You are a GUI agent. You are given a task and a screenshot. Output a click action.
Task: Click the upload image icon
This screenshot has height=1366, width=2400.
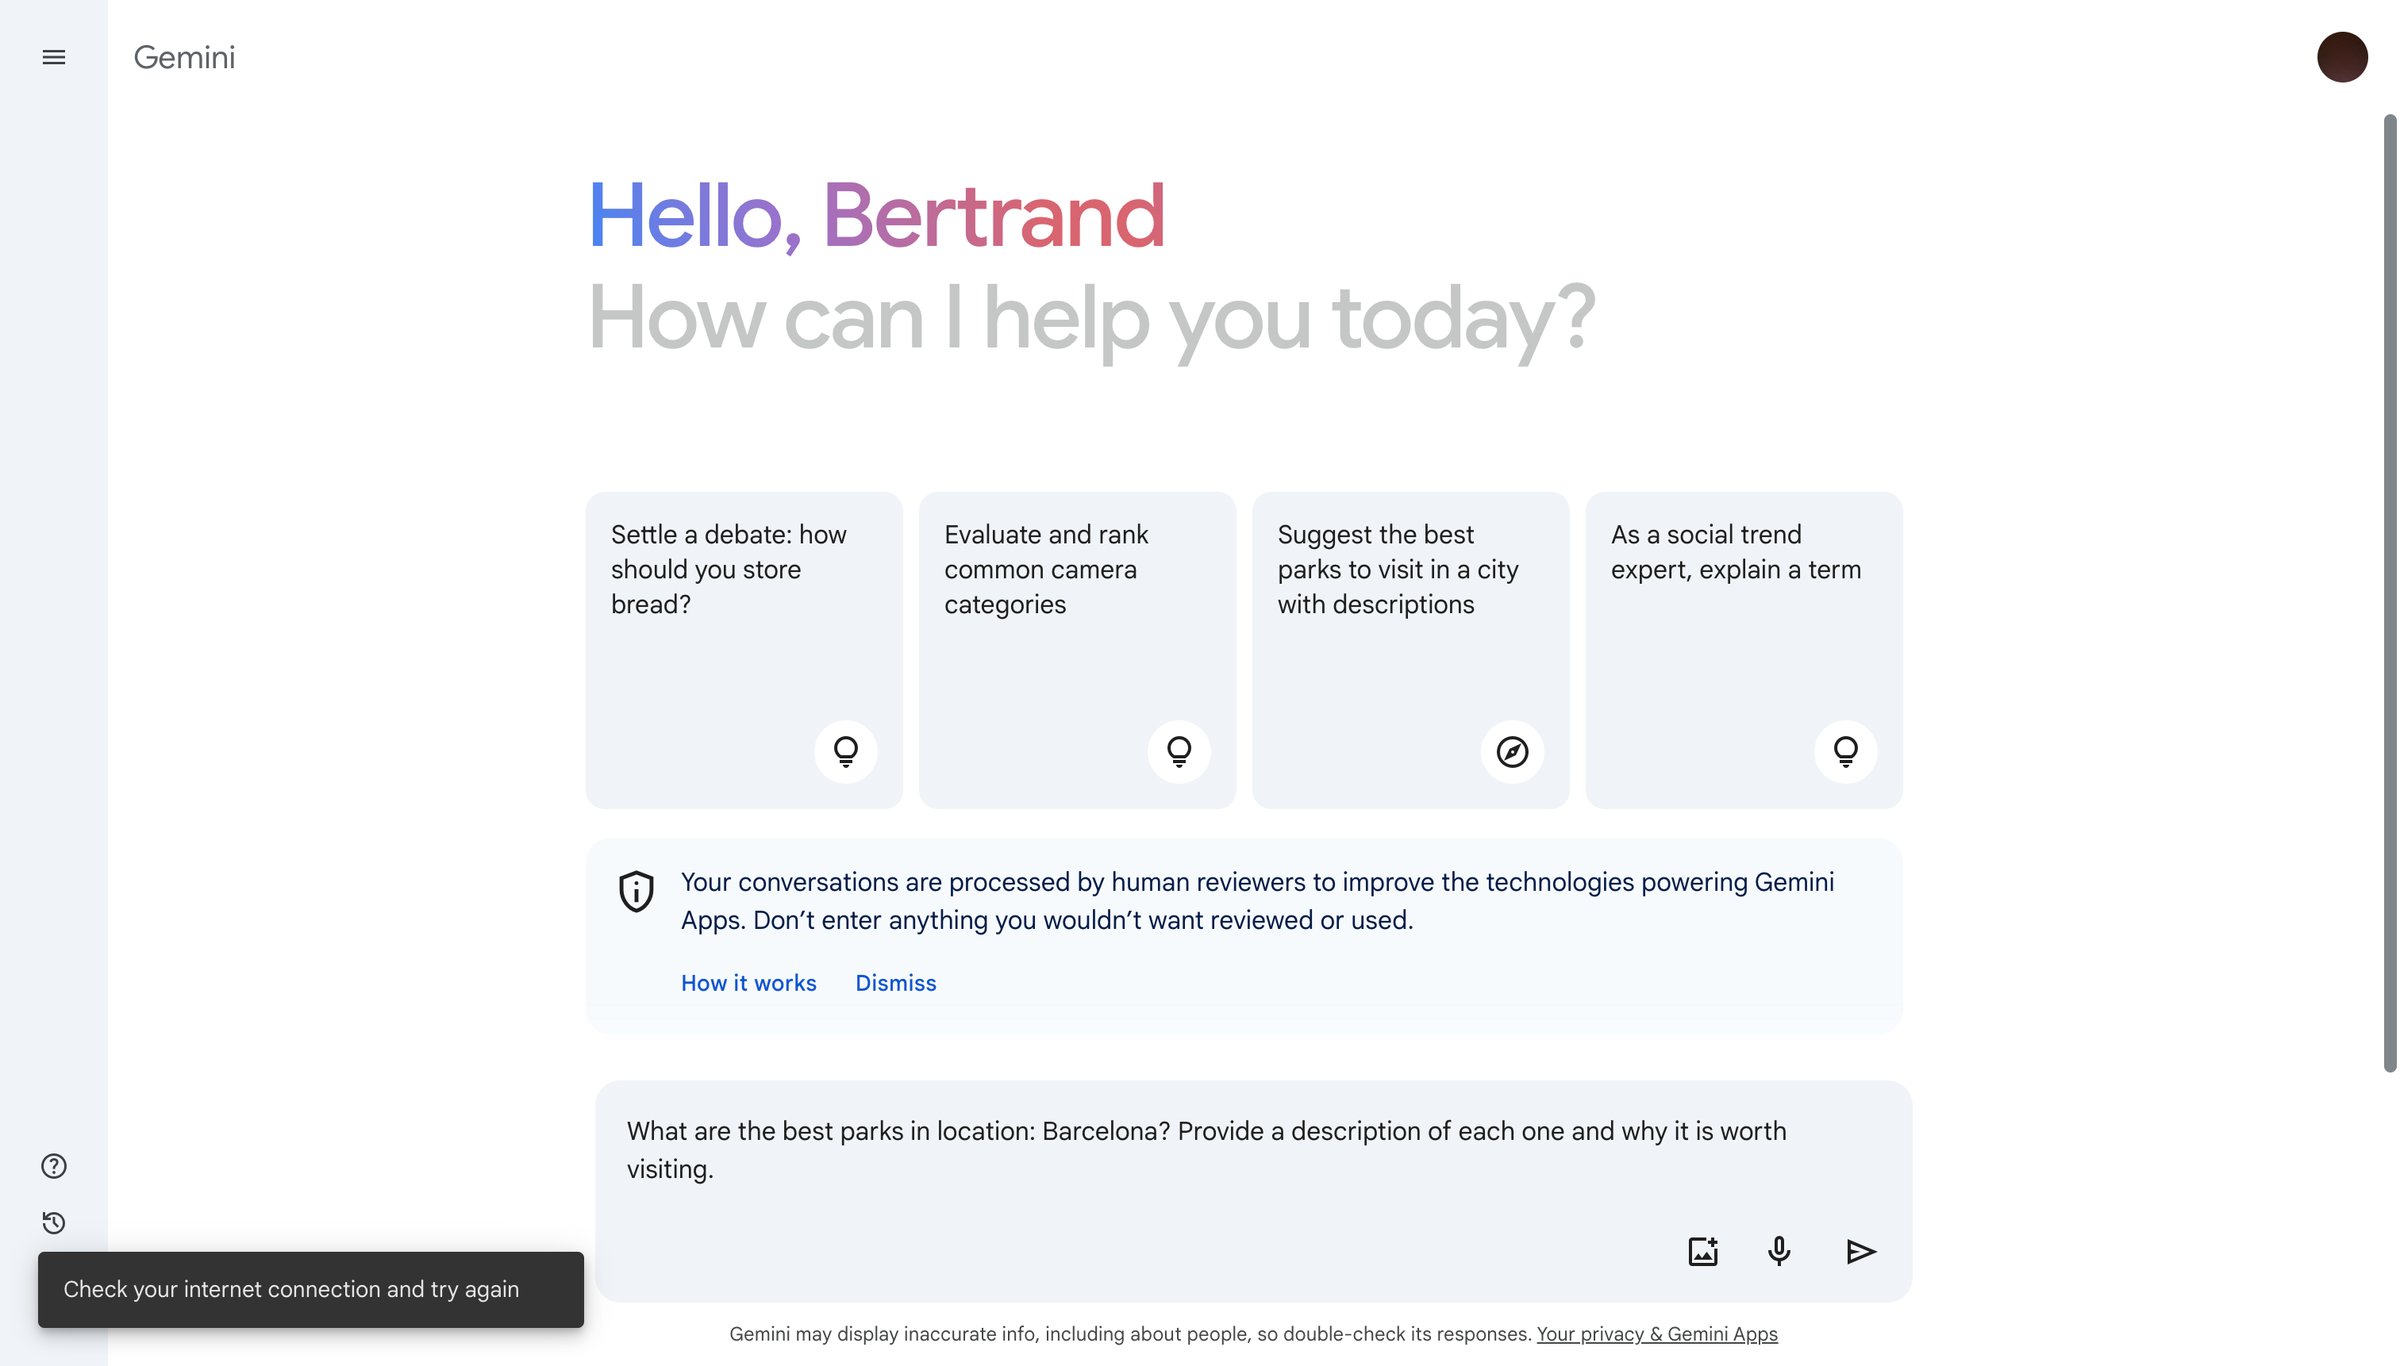coord(1703,1251)
